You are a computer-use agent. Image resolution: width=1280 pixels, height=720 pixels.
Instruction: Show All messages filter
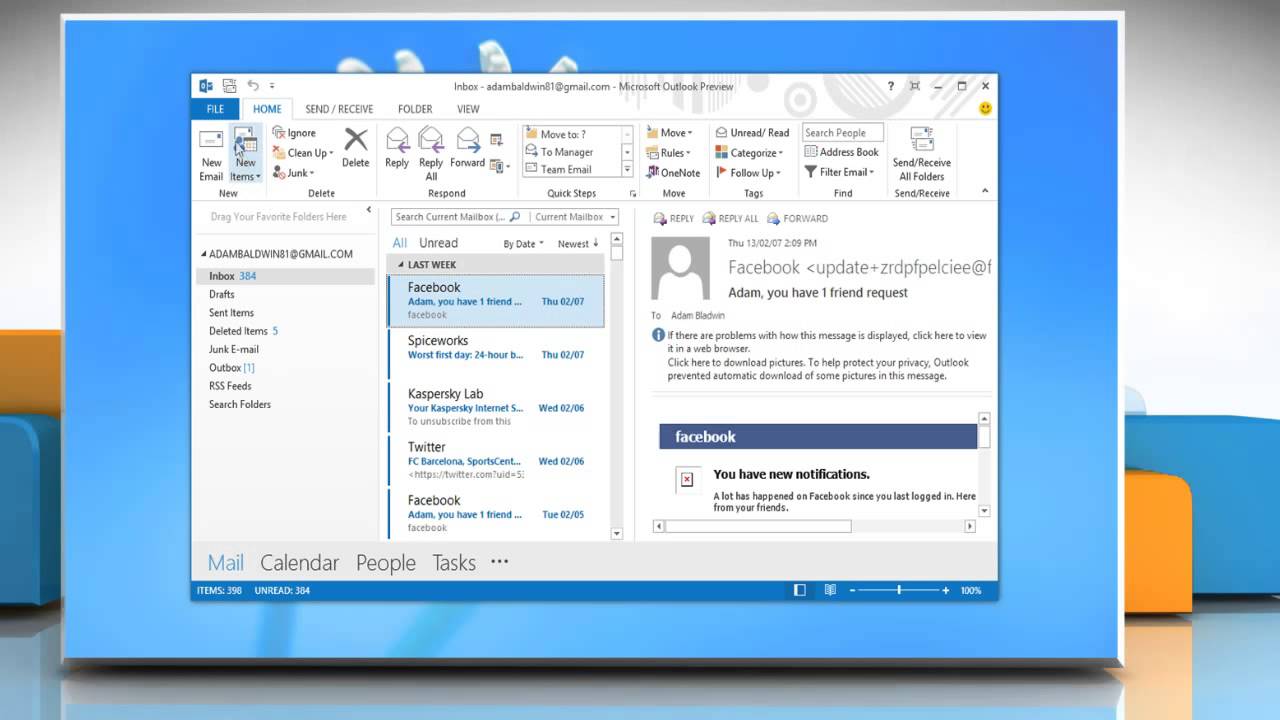pyautogui.click(x=400, y=243)
